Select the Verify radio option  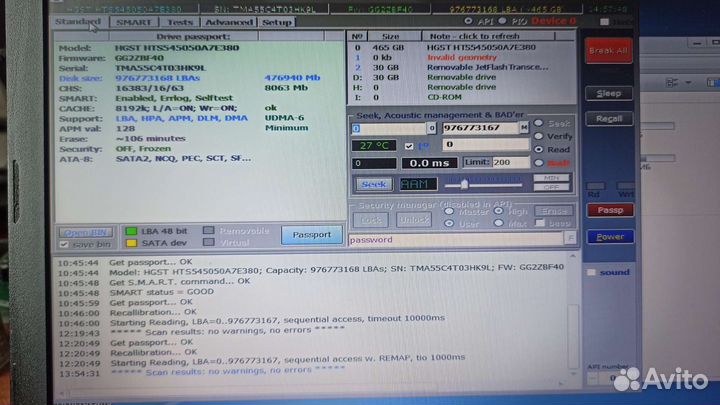(539, 136)
